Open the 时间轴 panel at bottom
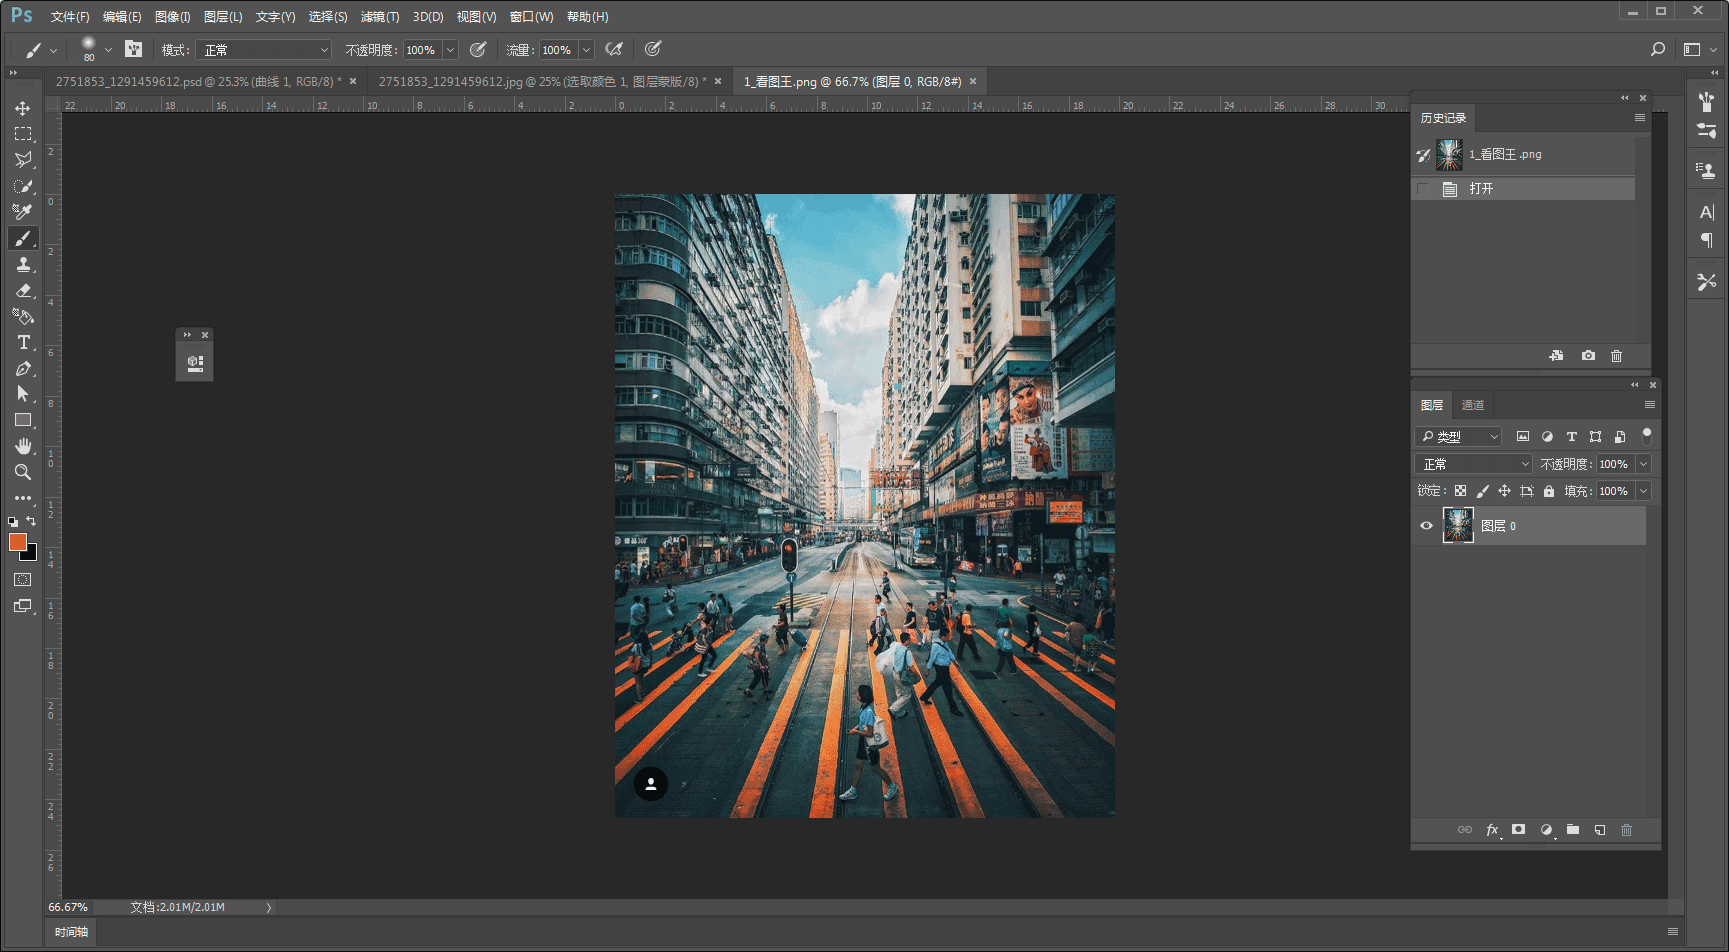 coord(71,932)
